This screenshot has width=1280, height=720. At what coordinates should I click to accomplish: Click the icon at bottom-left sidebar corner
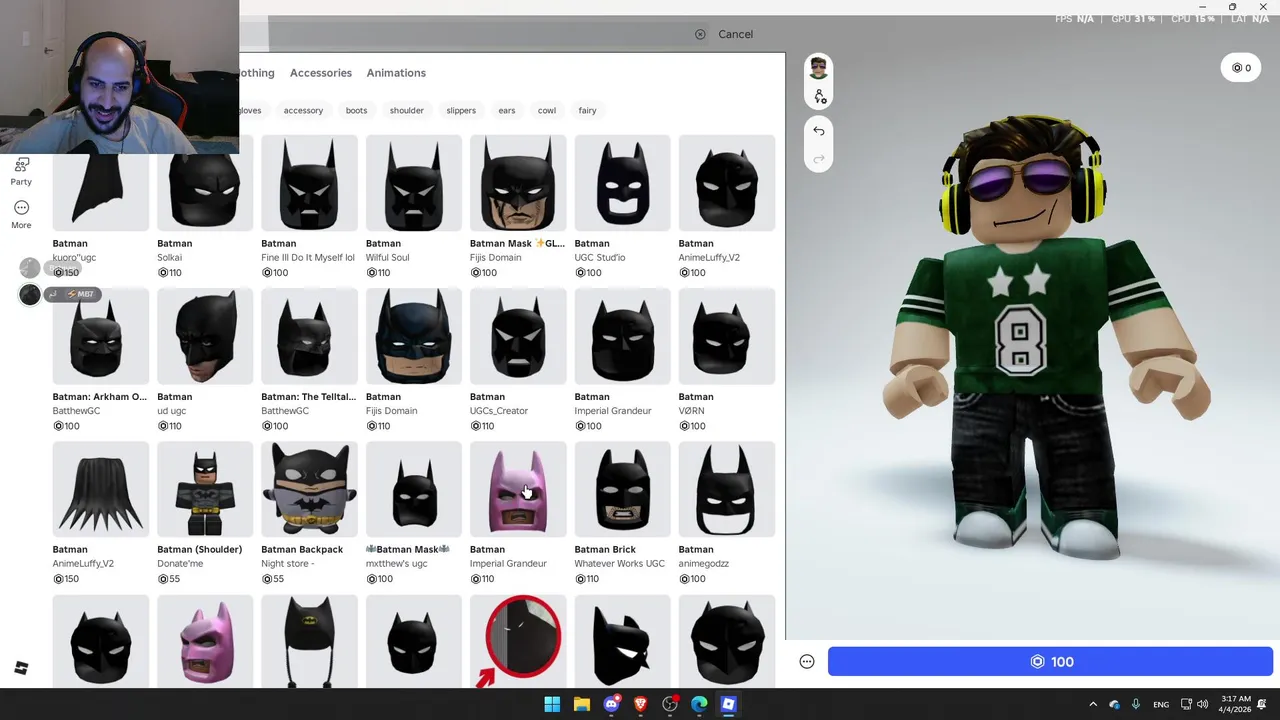(21, 668)
